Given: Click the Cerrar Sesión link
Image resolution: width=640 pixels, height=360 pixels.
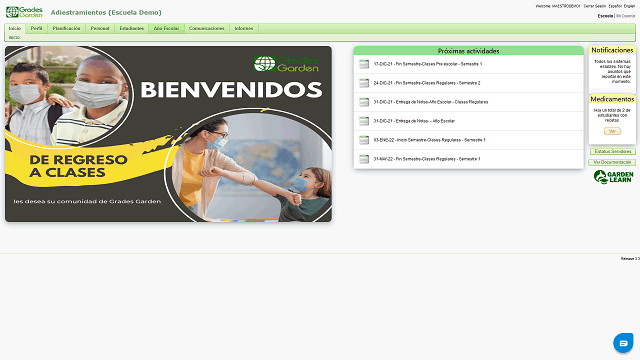Looking at the screenshot, I should coord(595,6).
